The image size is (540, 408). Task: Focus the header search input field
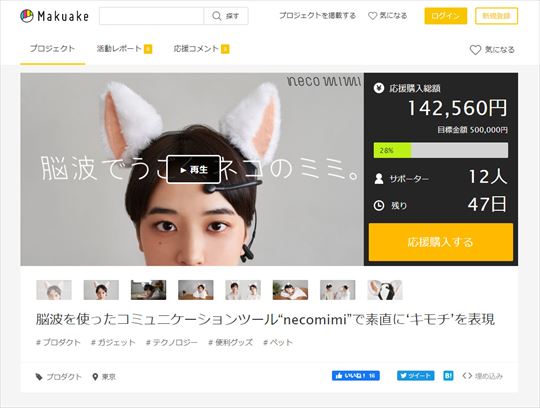coord(152,16)
